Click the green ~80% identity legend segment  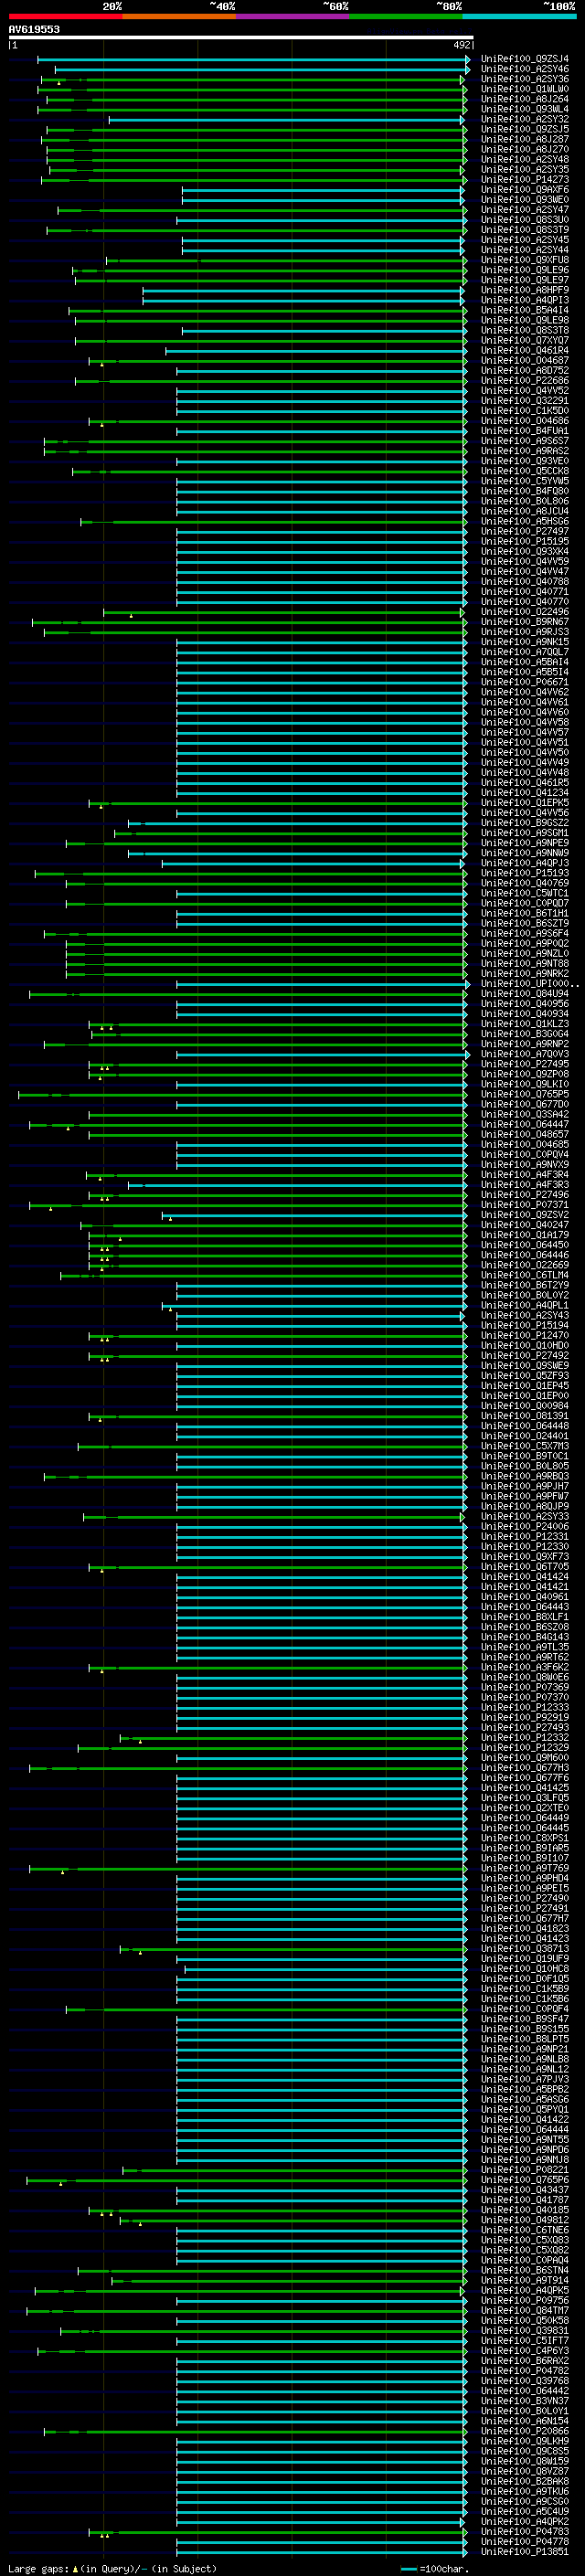click(406, 17)
